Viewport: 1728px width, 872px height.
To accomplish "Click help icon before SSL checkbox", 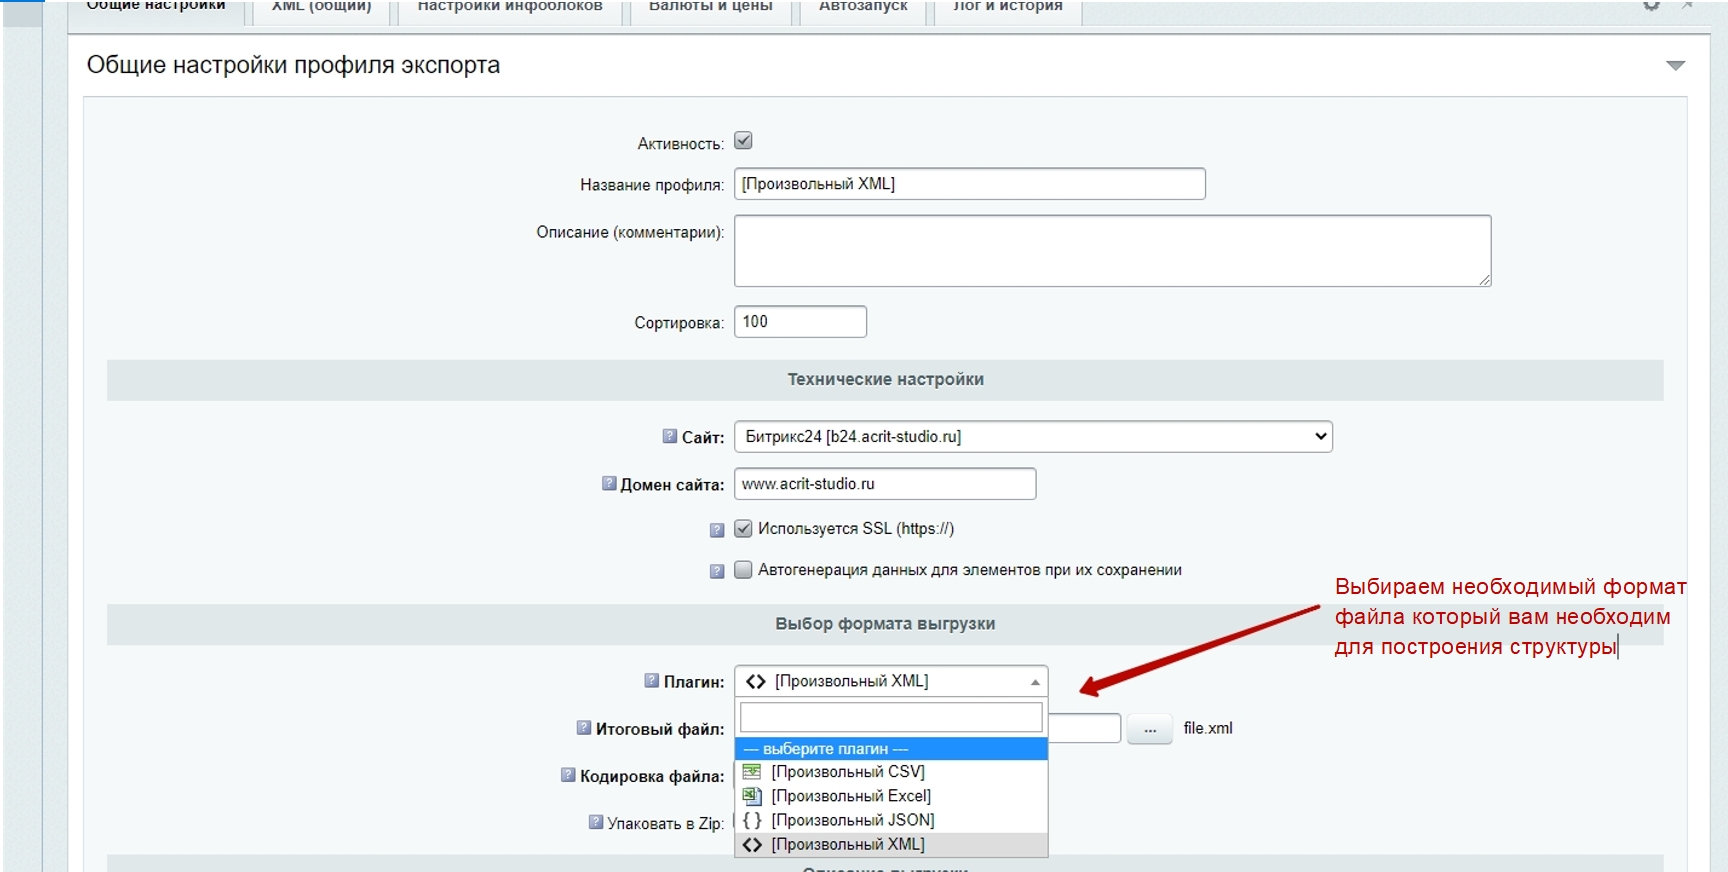I will coord(717,530).
